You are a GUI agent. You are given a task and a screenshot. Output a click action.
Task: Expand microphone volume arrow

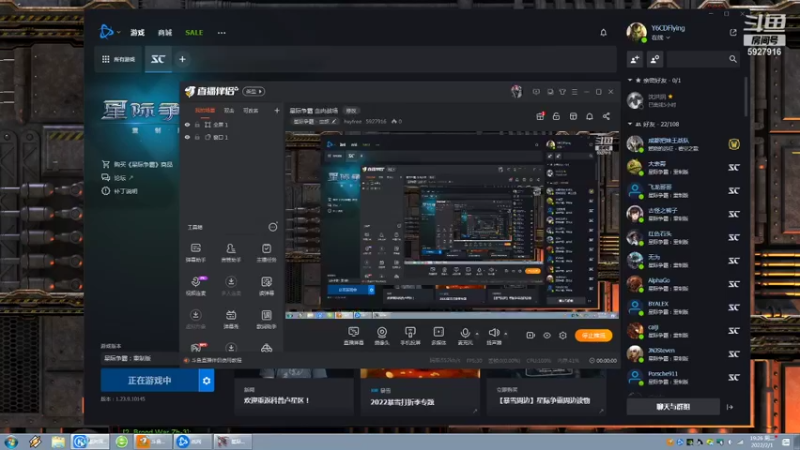point(477,334)
